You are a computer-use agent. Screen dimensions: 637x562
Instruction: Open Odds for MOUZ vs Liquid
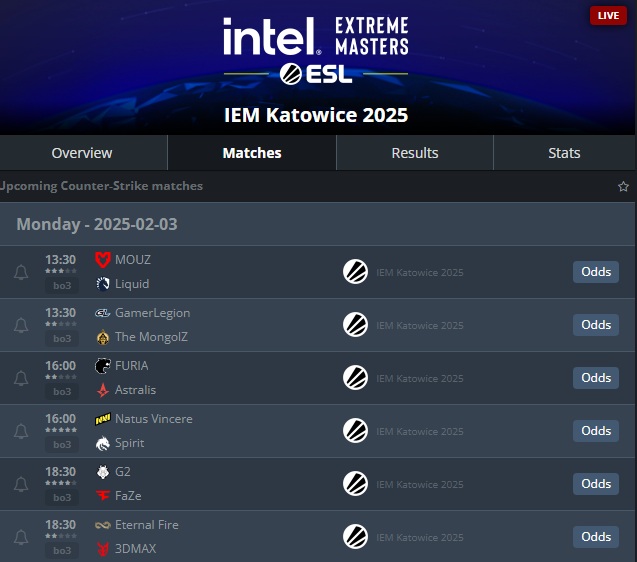tap(596, 272)
